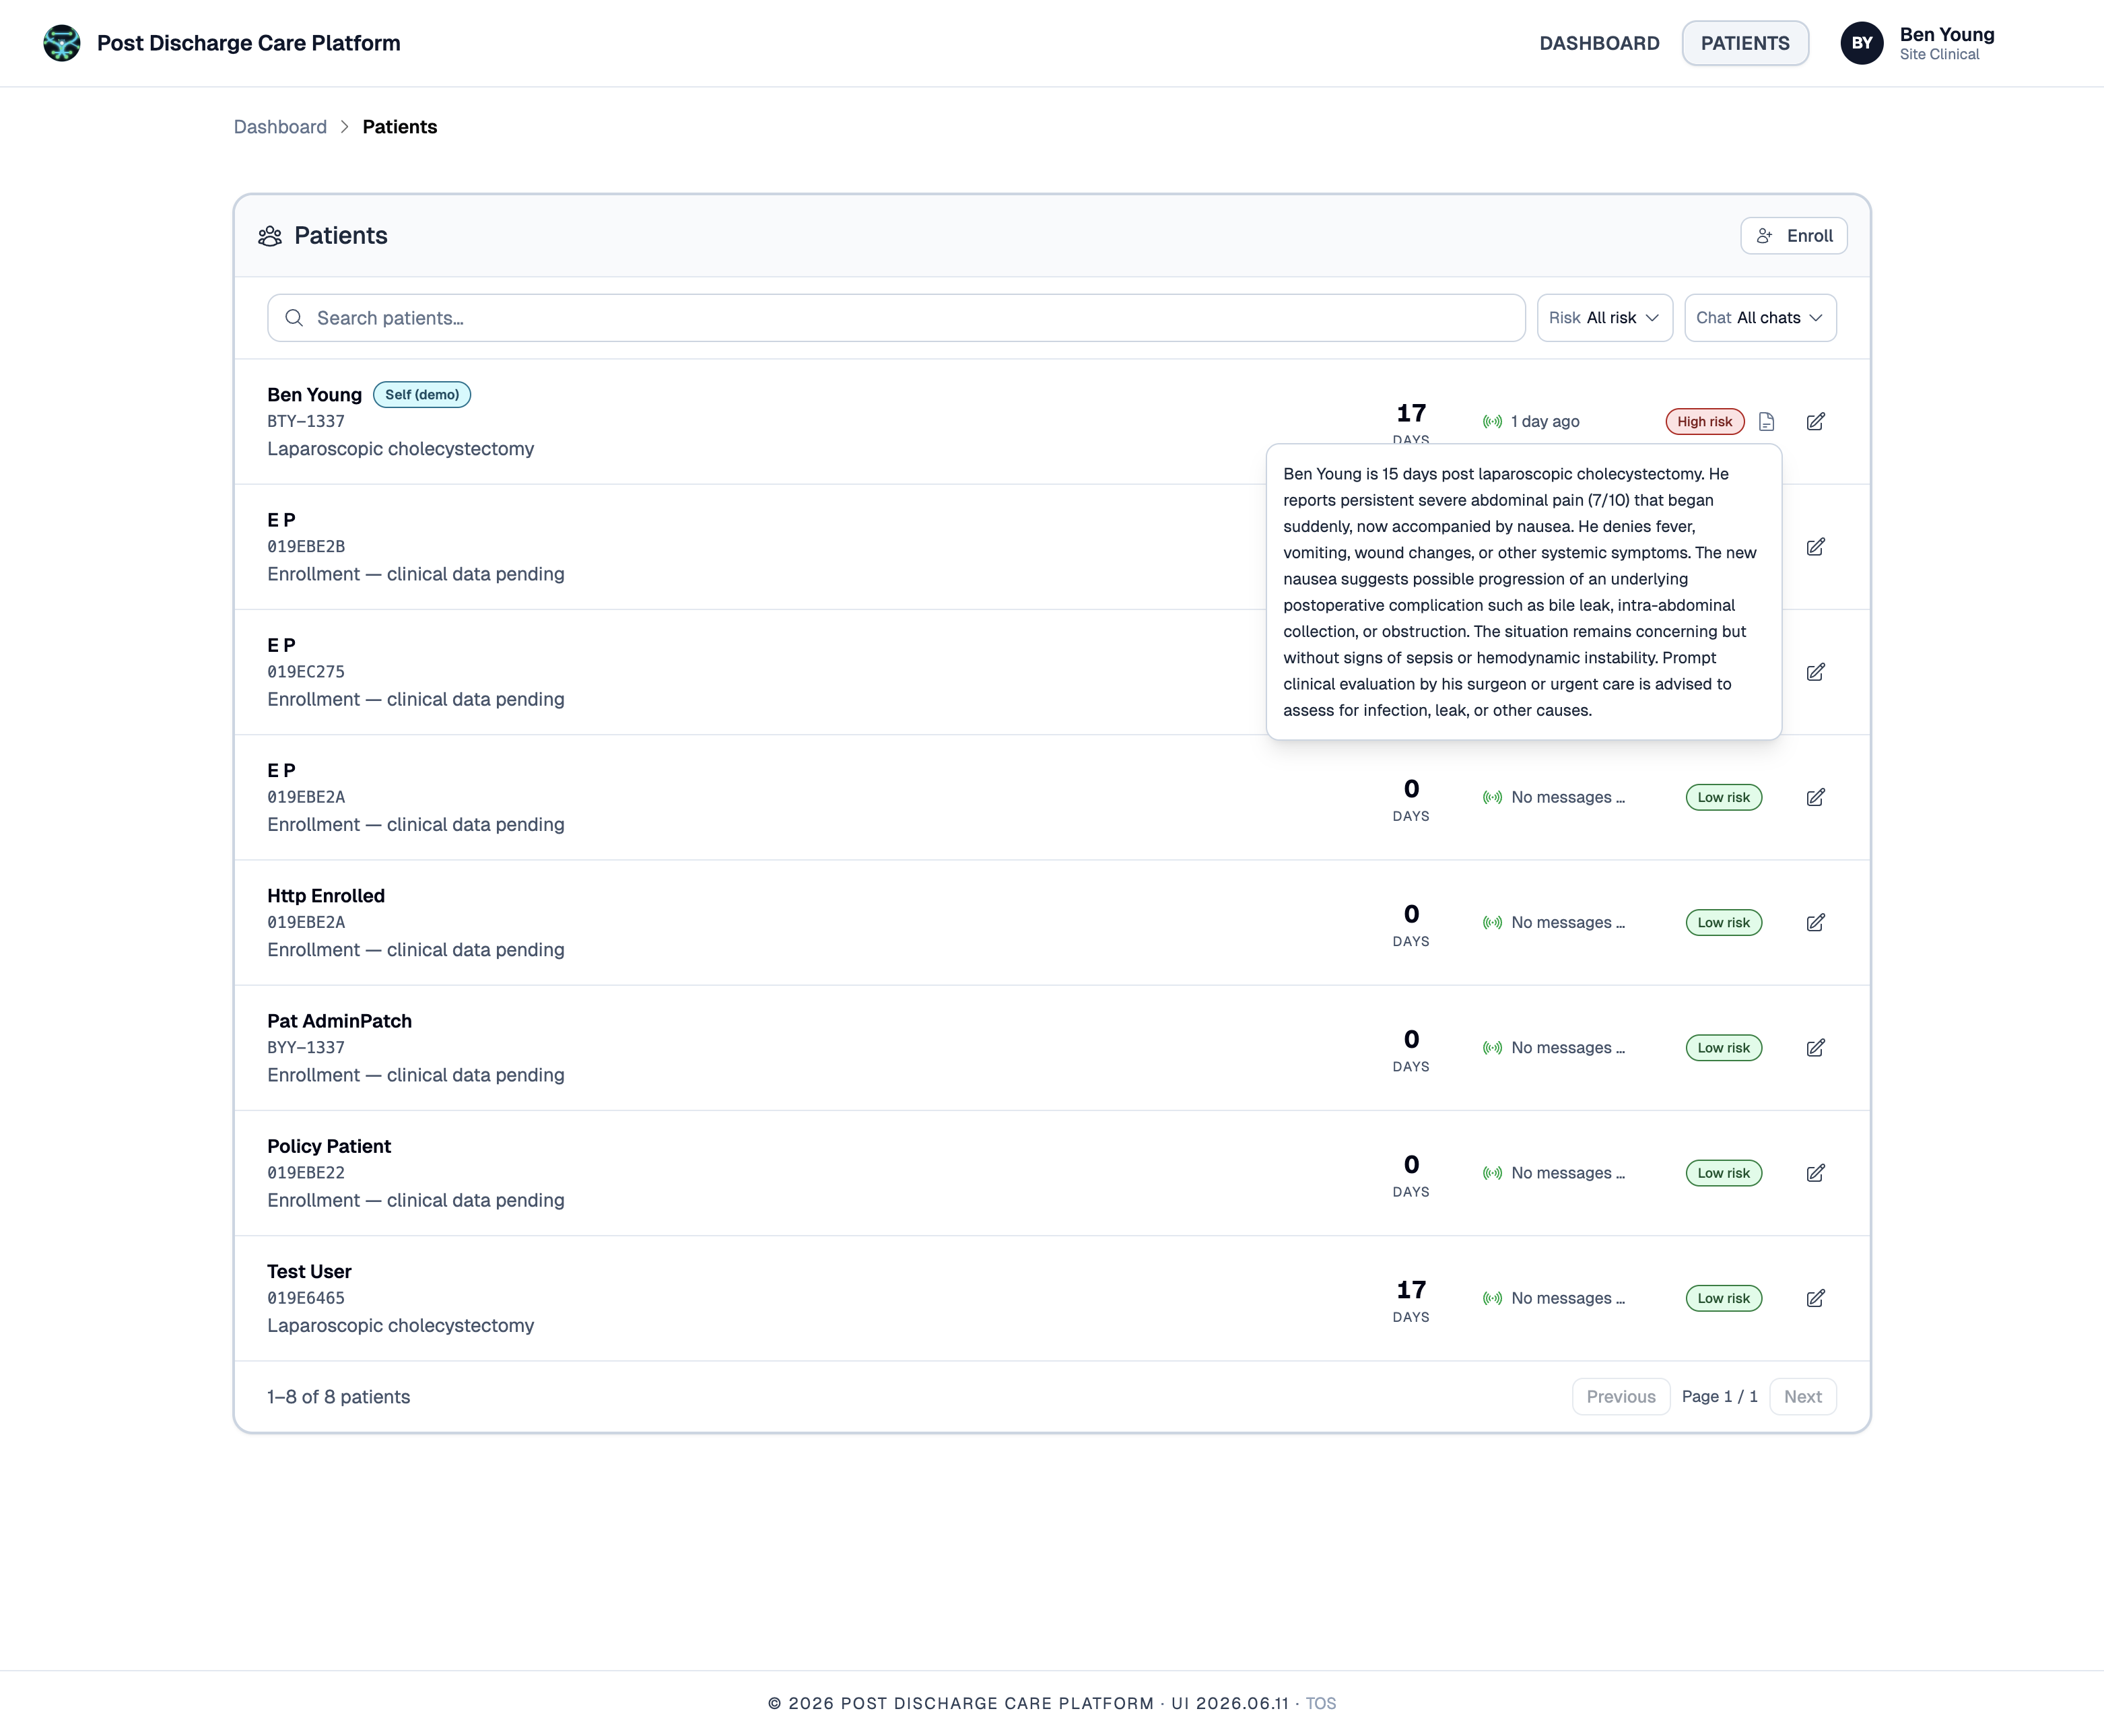Image resolution: width=2104 pixels, height=1736 pixels.
Task: Click chat signal icon for Policy Patient
Action: pyautogui.click(x=1492, y=1173)
